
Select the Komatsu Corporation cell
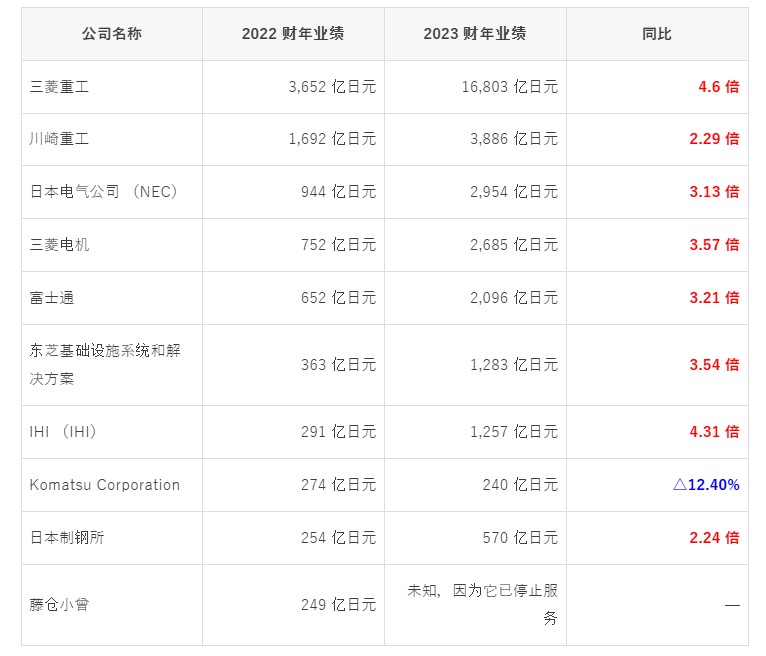click(112, 485)
